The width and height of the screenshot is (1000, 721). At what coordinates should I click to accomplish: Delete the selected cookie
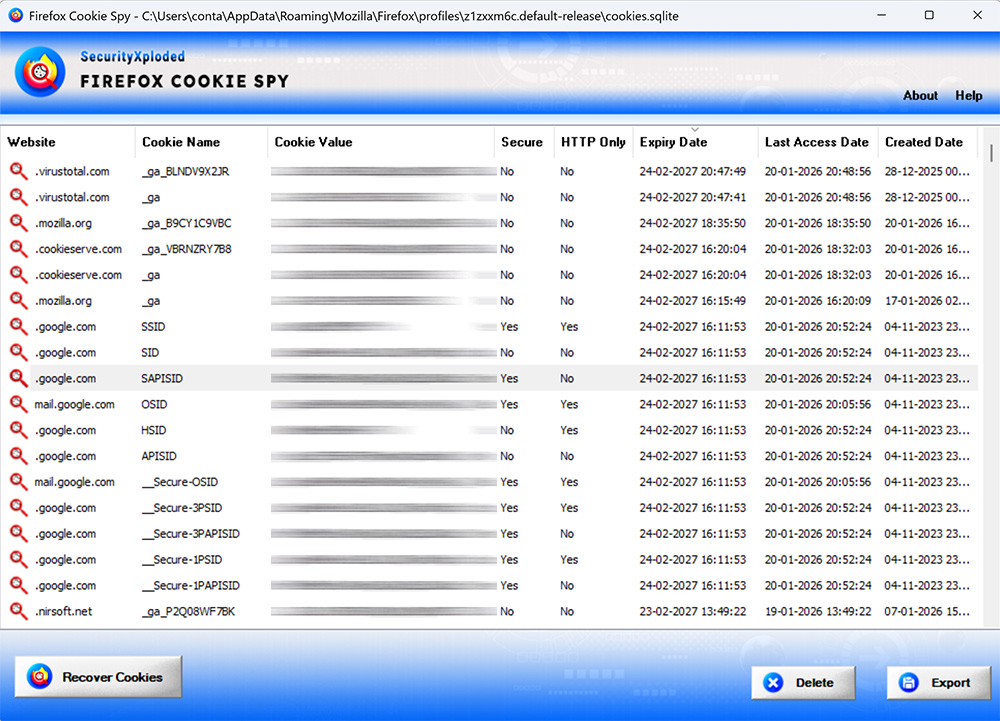tap(803, 682)
